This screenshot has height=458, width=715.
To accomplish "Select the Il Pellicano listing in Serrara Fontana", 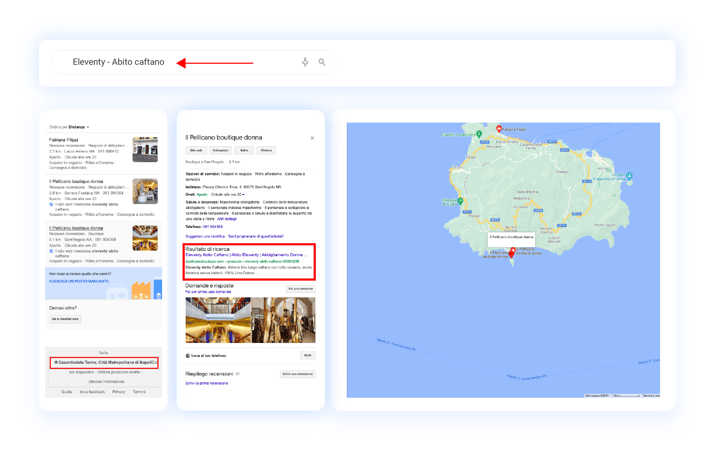I will point(76,182).
